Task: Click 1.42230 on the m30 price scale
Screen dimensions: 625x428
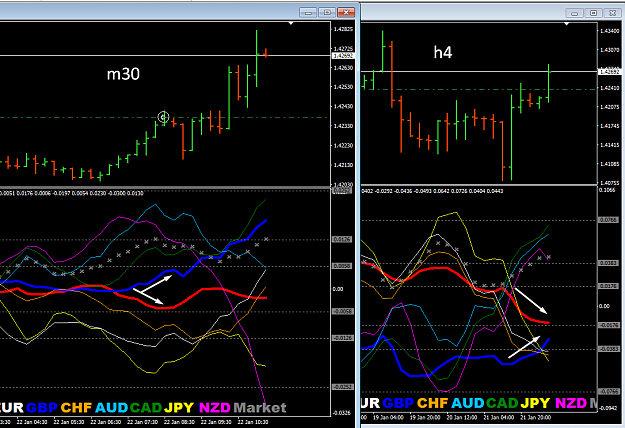Action: tap(343, 145)
